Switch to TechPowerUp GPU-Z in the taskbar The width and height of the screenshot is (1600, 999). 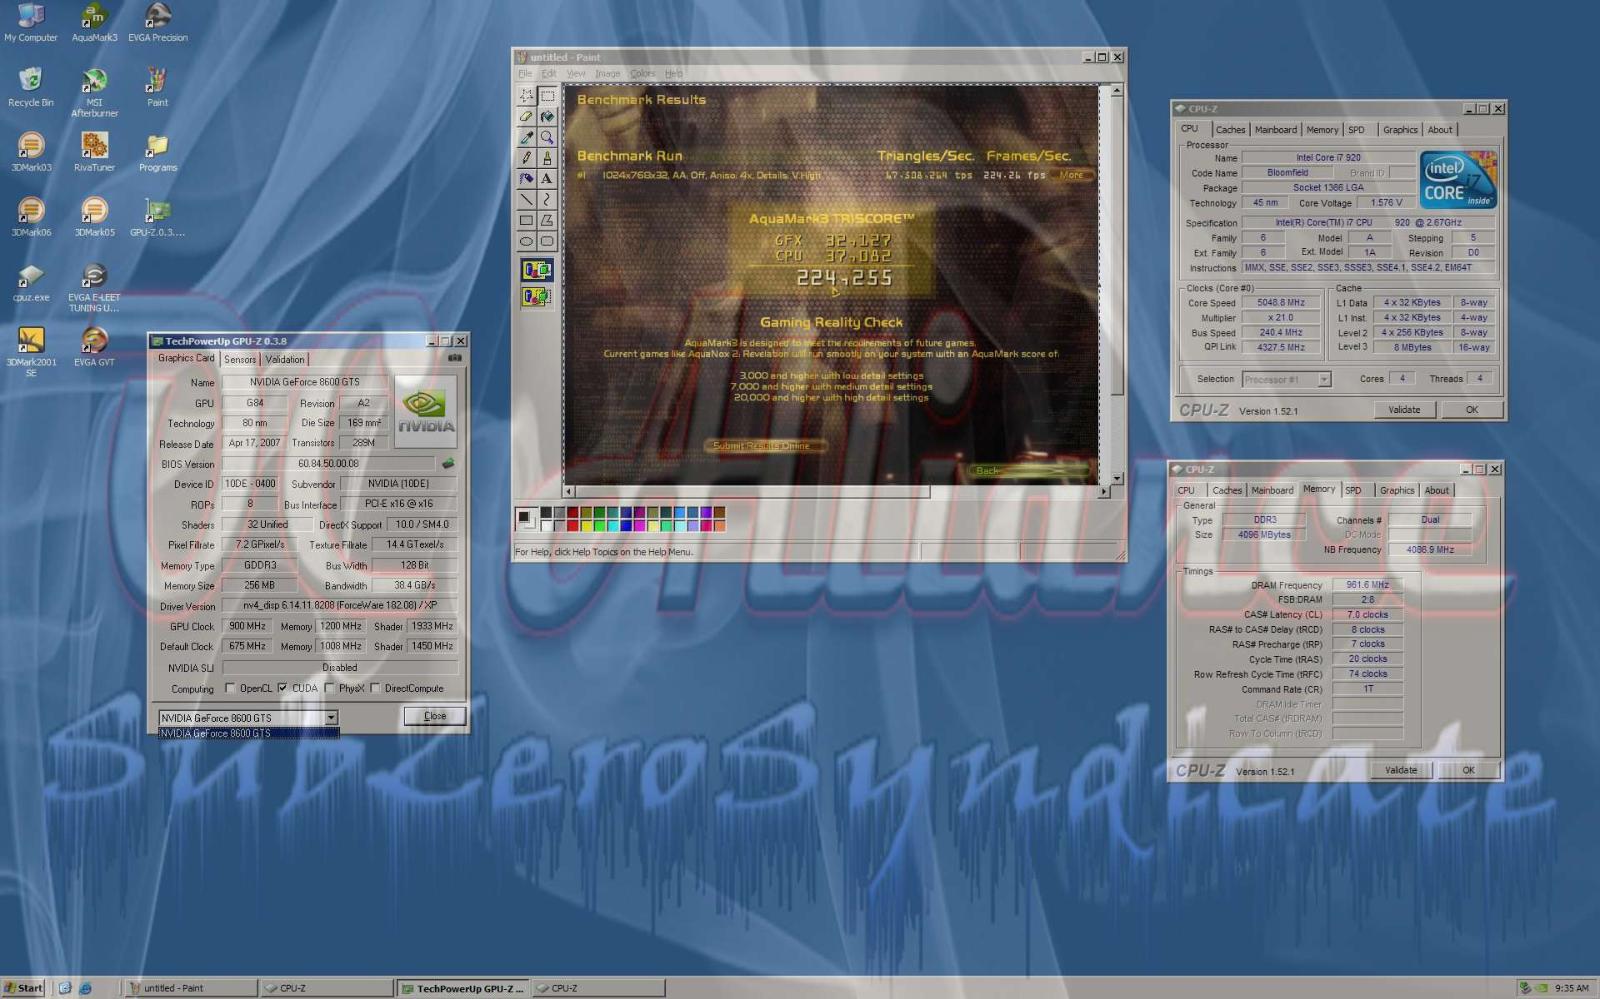(x=462, y=988)
